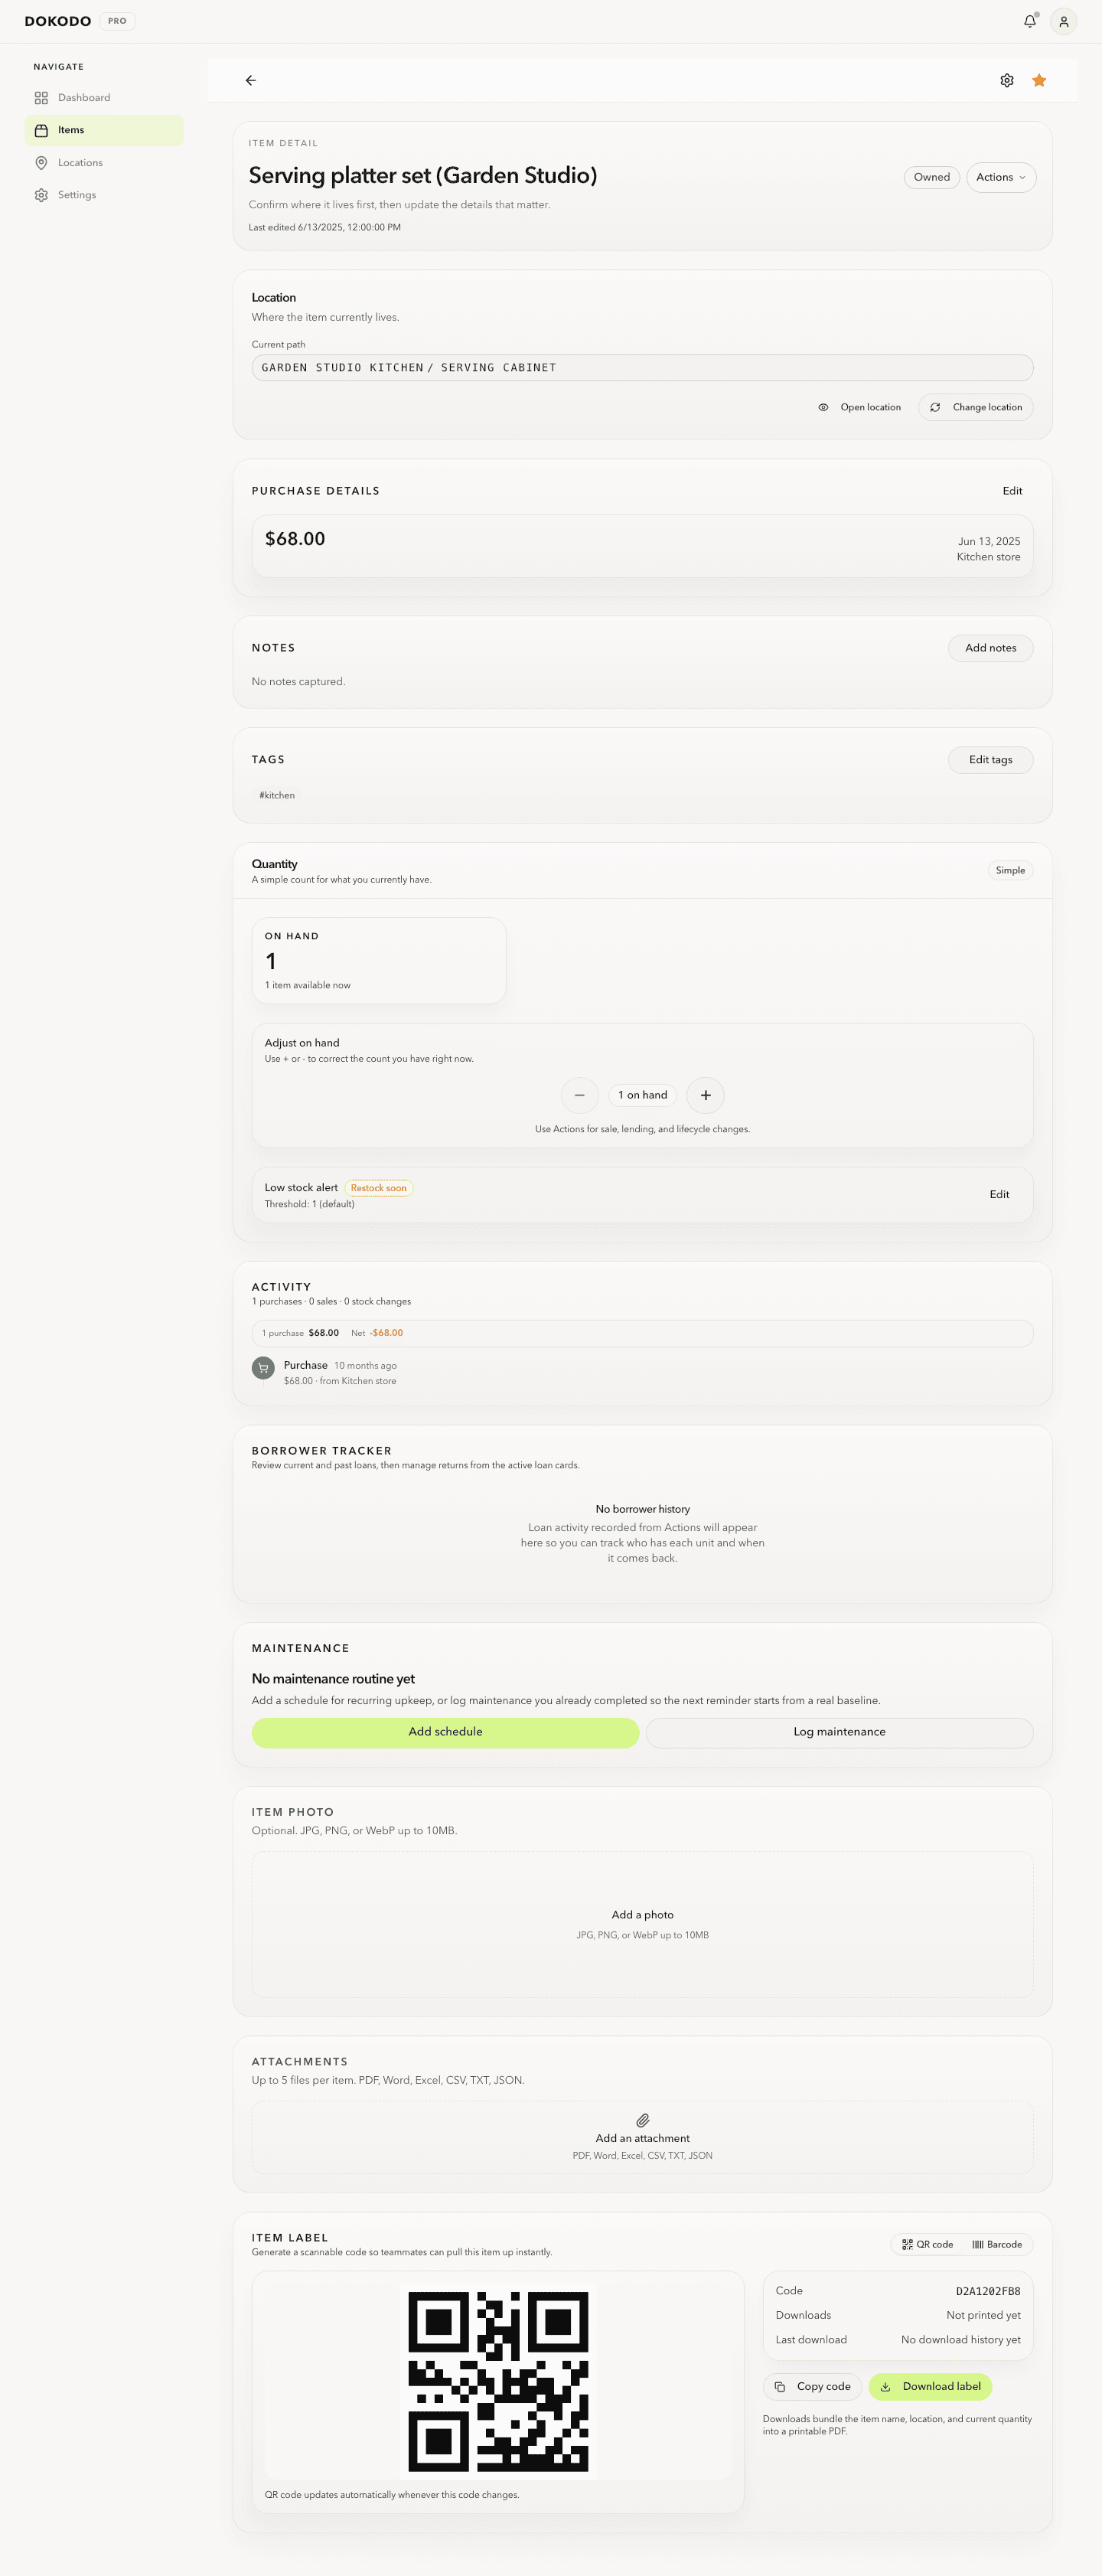The image size is (1102, 2576).
Task: Click the Open location label
Action: click(870, 407)
